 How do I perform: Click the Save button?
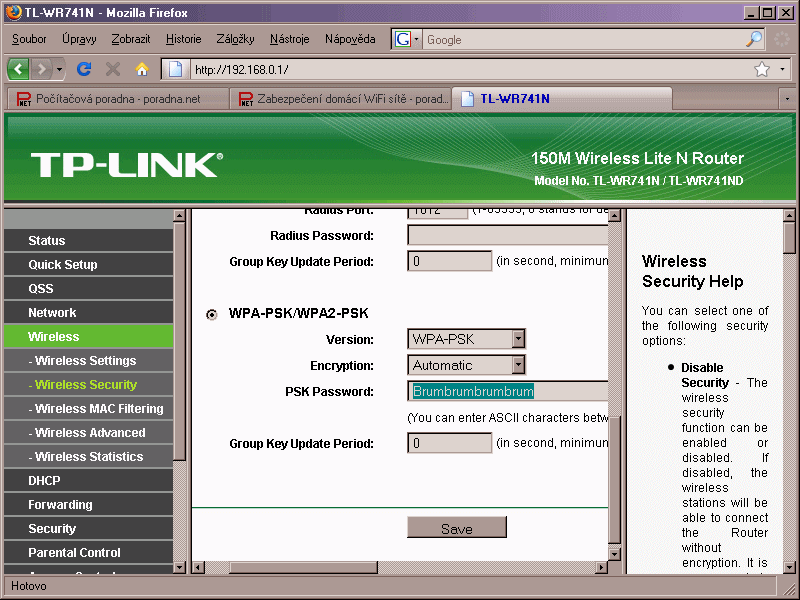click(457, 528)
